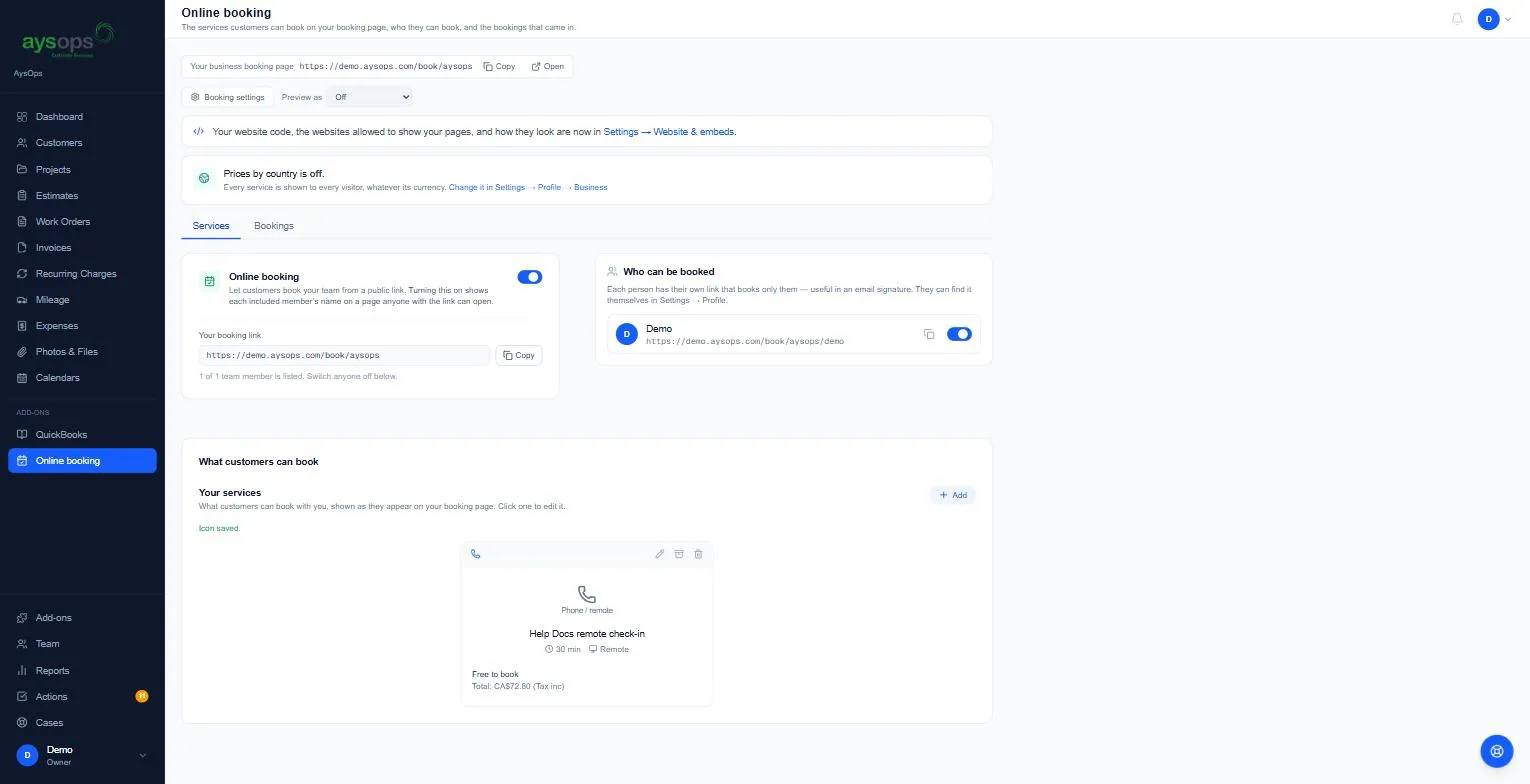
Task: Add a new service with the Add button
Action: click(953, 495)
